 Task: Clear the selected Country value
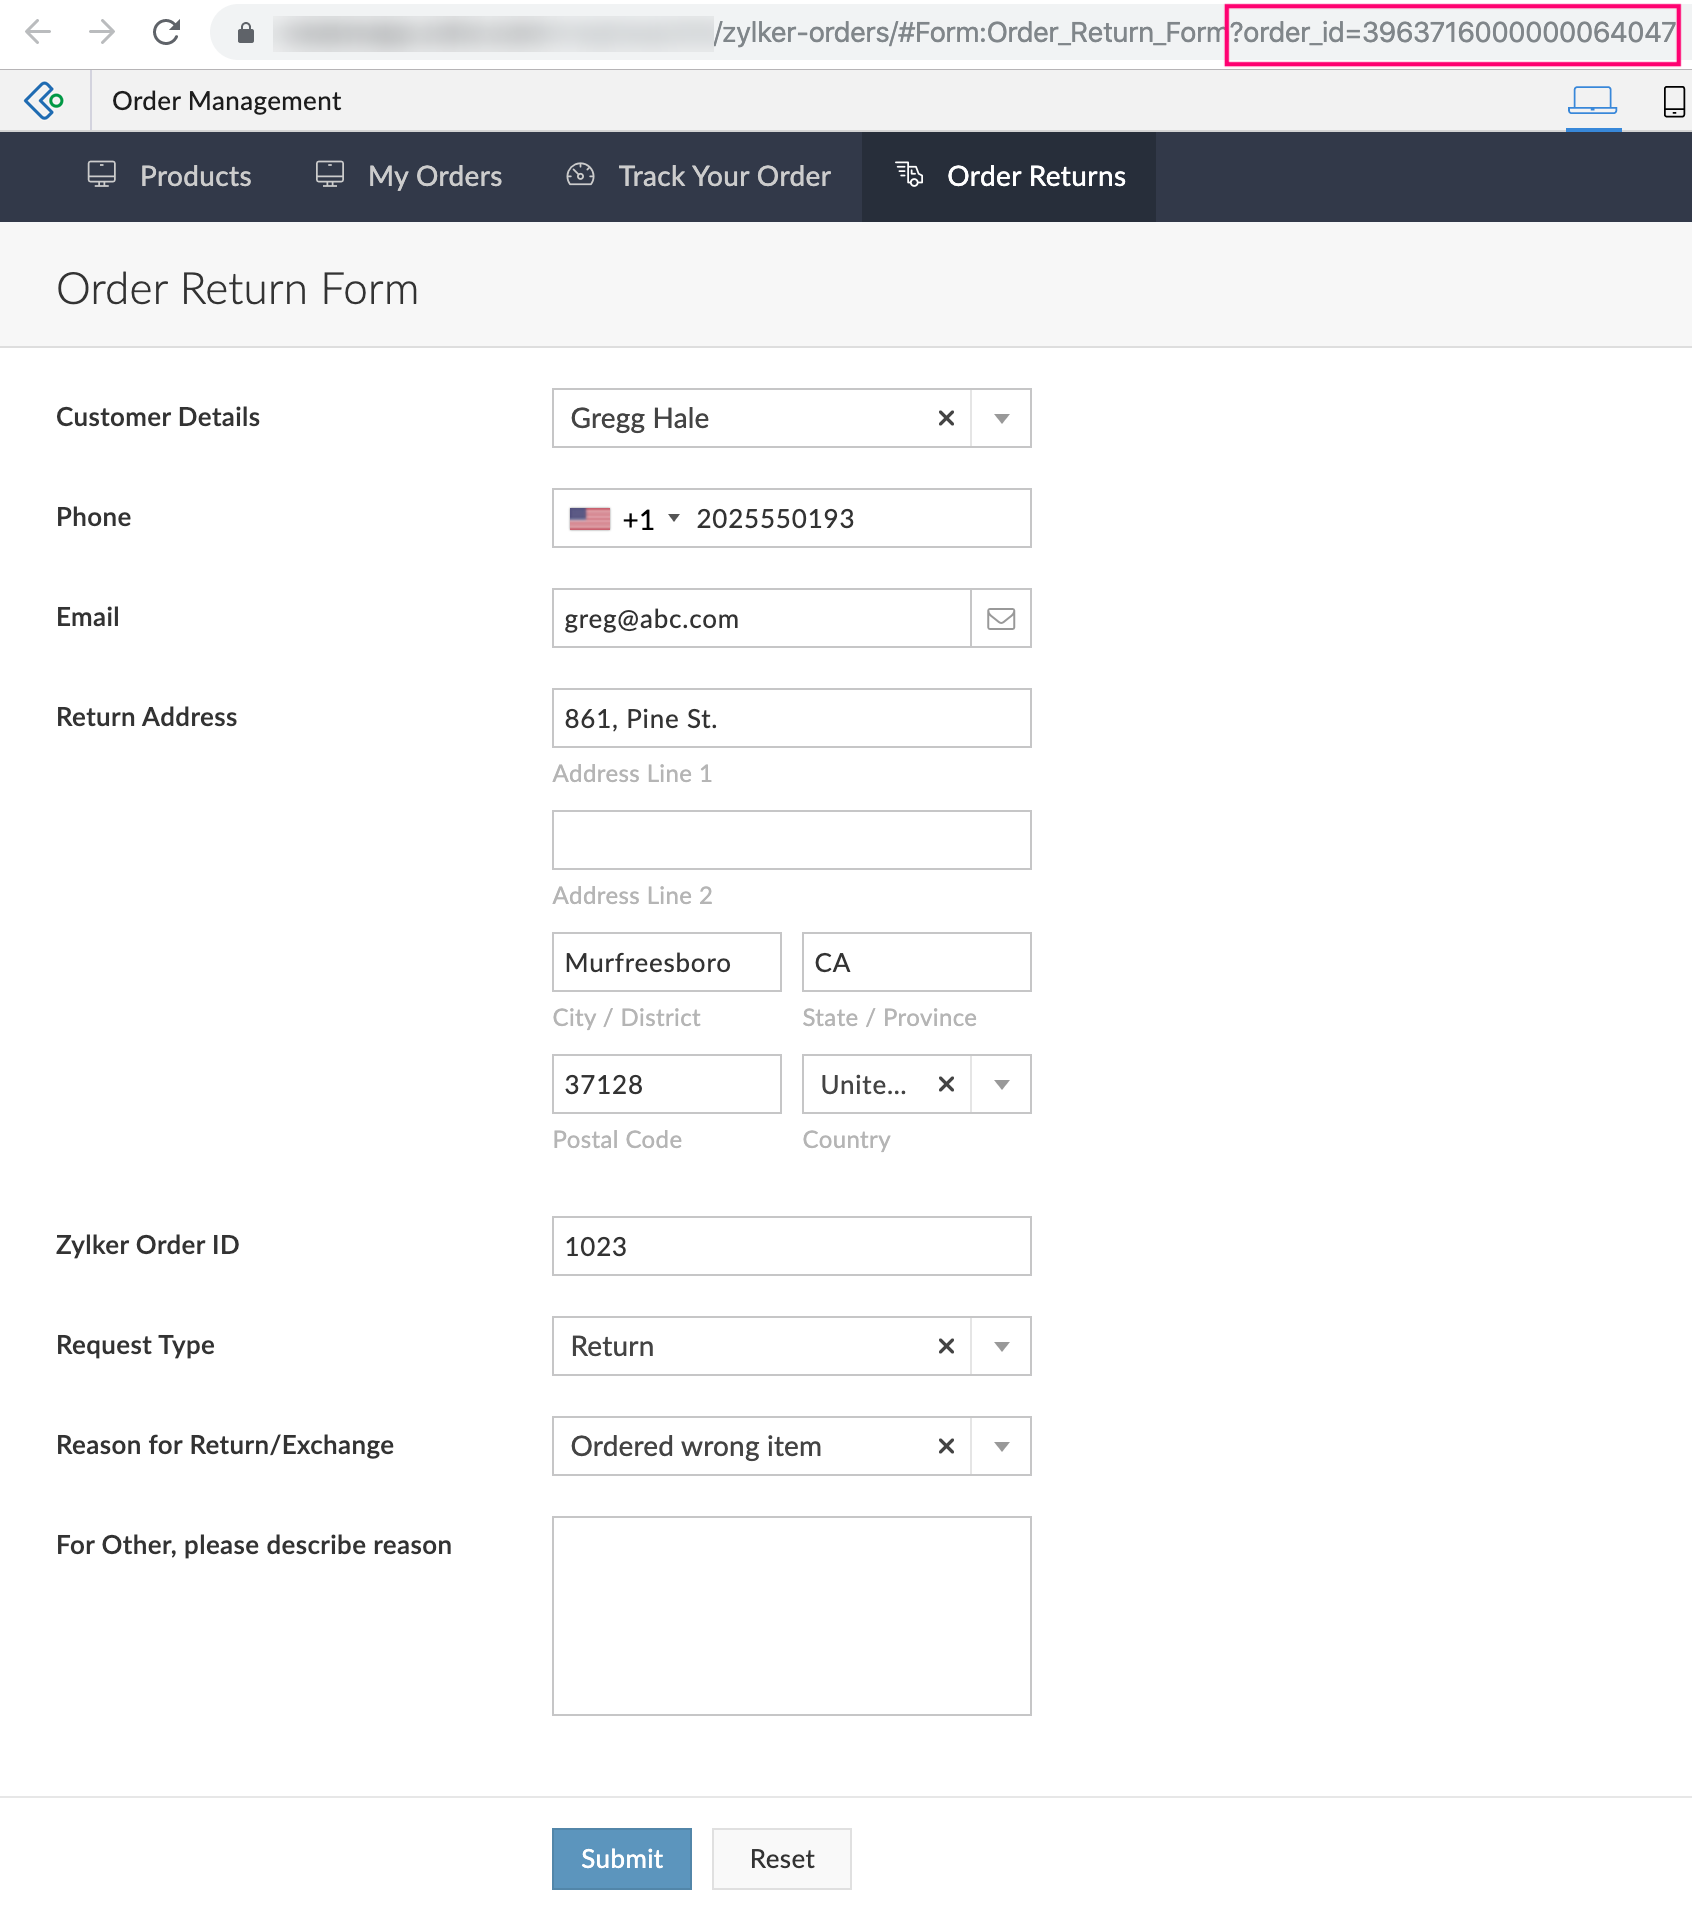click(x=946, y=1085)
